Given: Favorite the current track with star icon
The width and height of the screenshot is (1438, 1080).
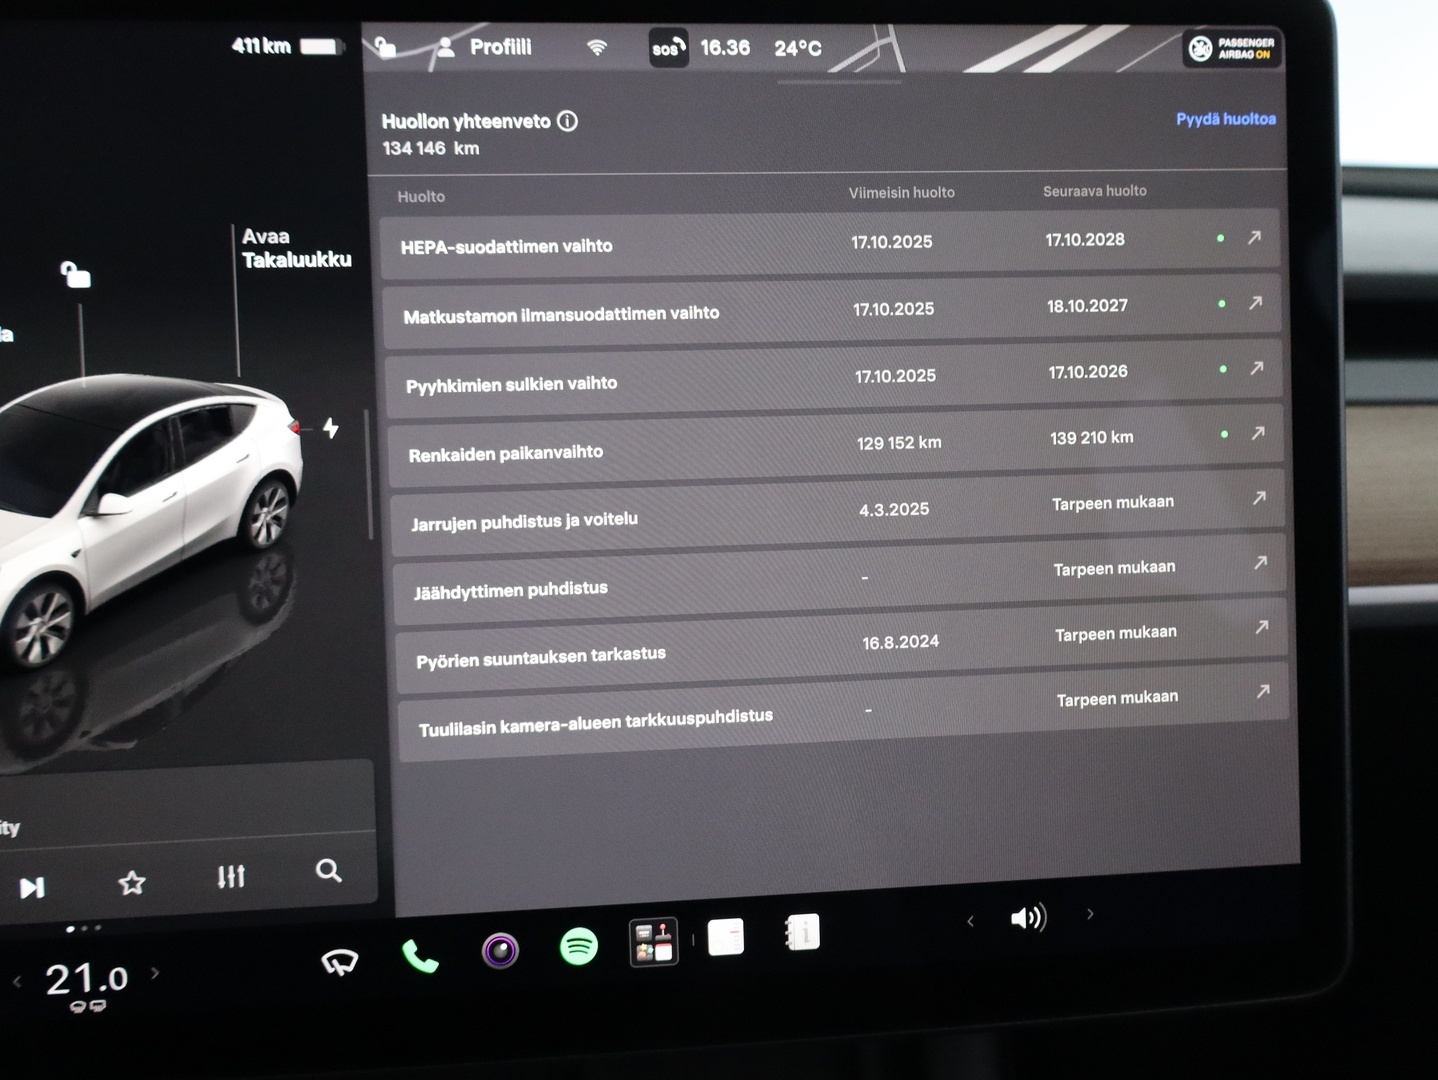Looking at the screenshot, I should 132,882.
